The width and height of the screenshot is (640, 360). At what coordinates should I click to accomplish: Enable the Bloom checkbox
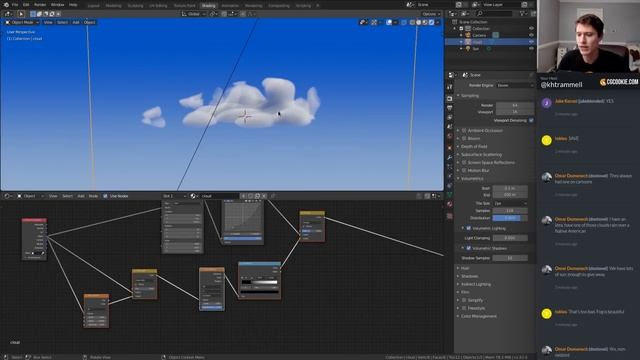464,138
